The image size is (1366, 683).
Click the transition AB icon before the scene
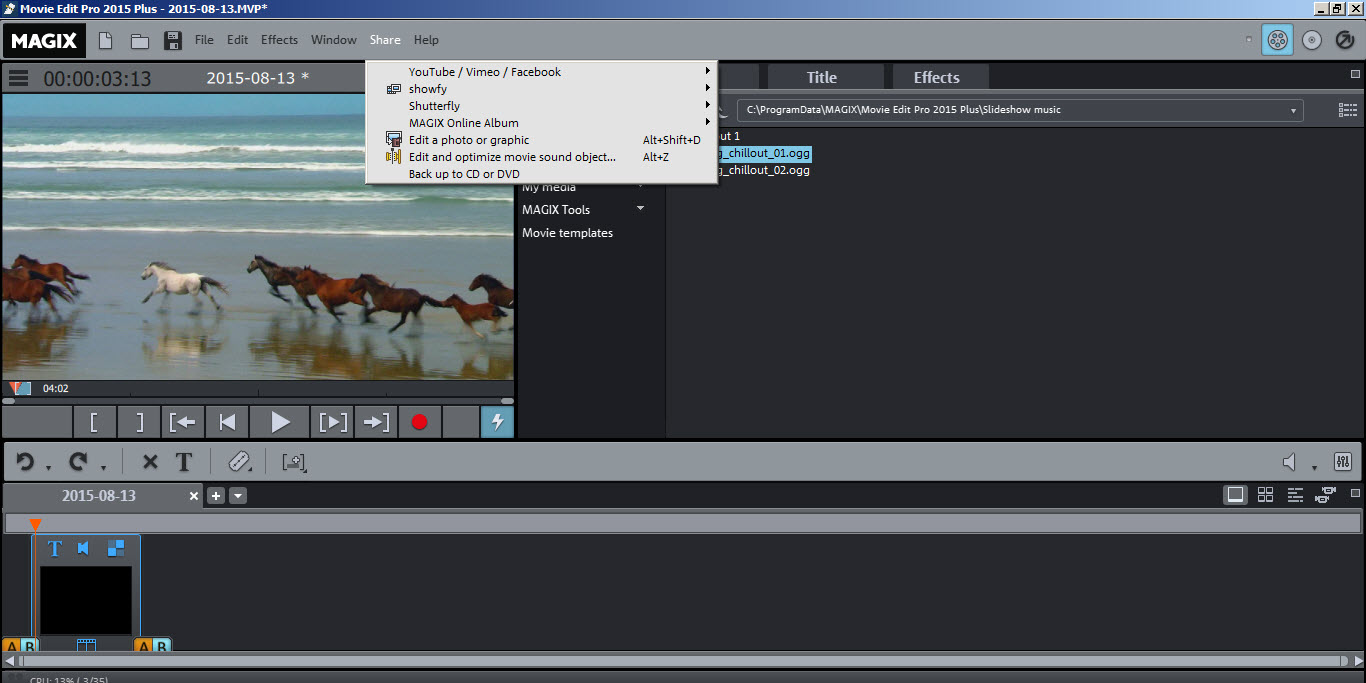(20, 646)
